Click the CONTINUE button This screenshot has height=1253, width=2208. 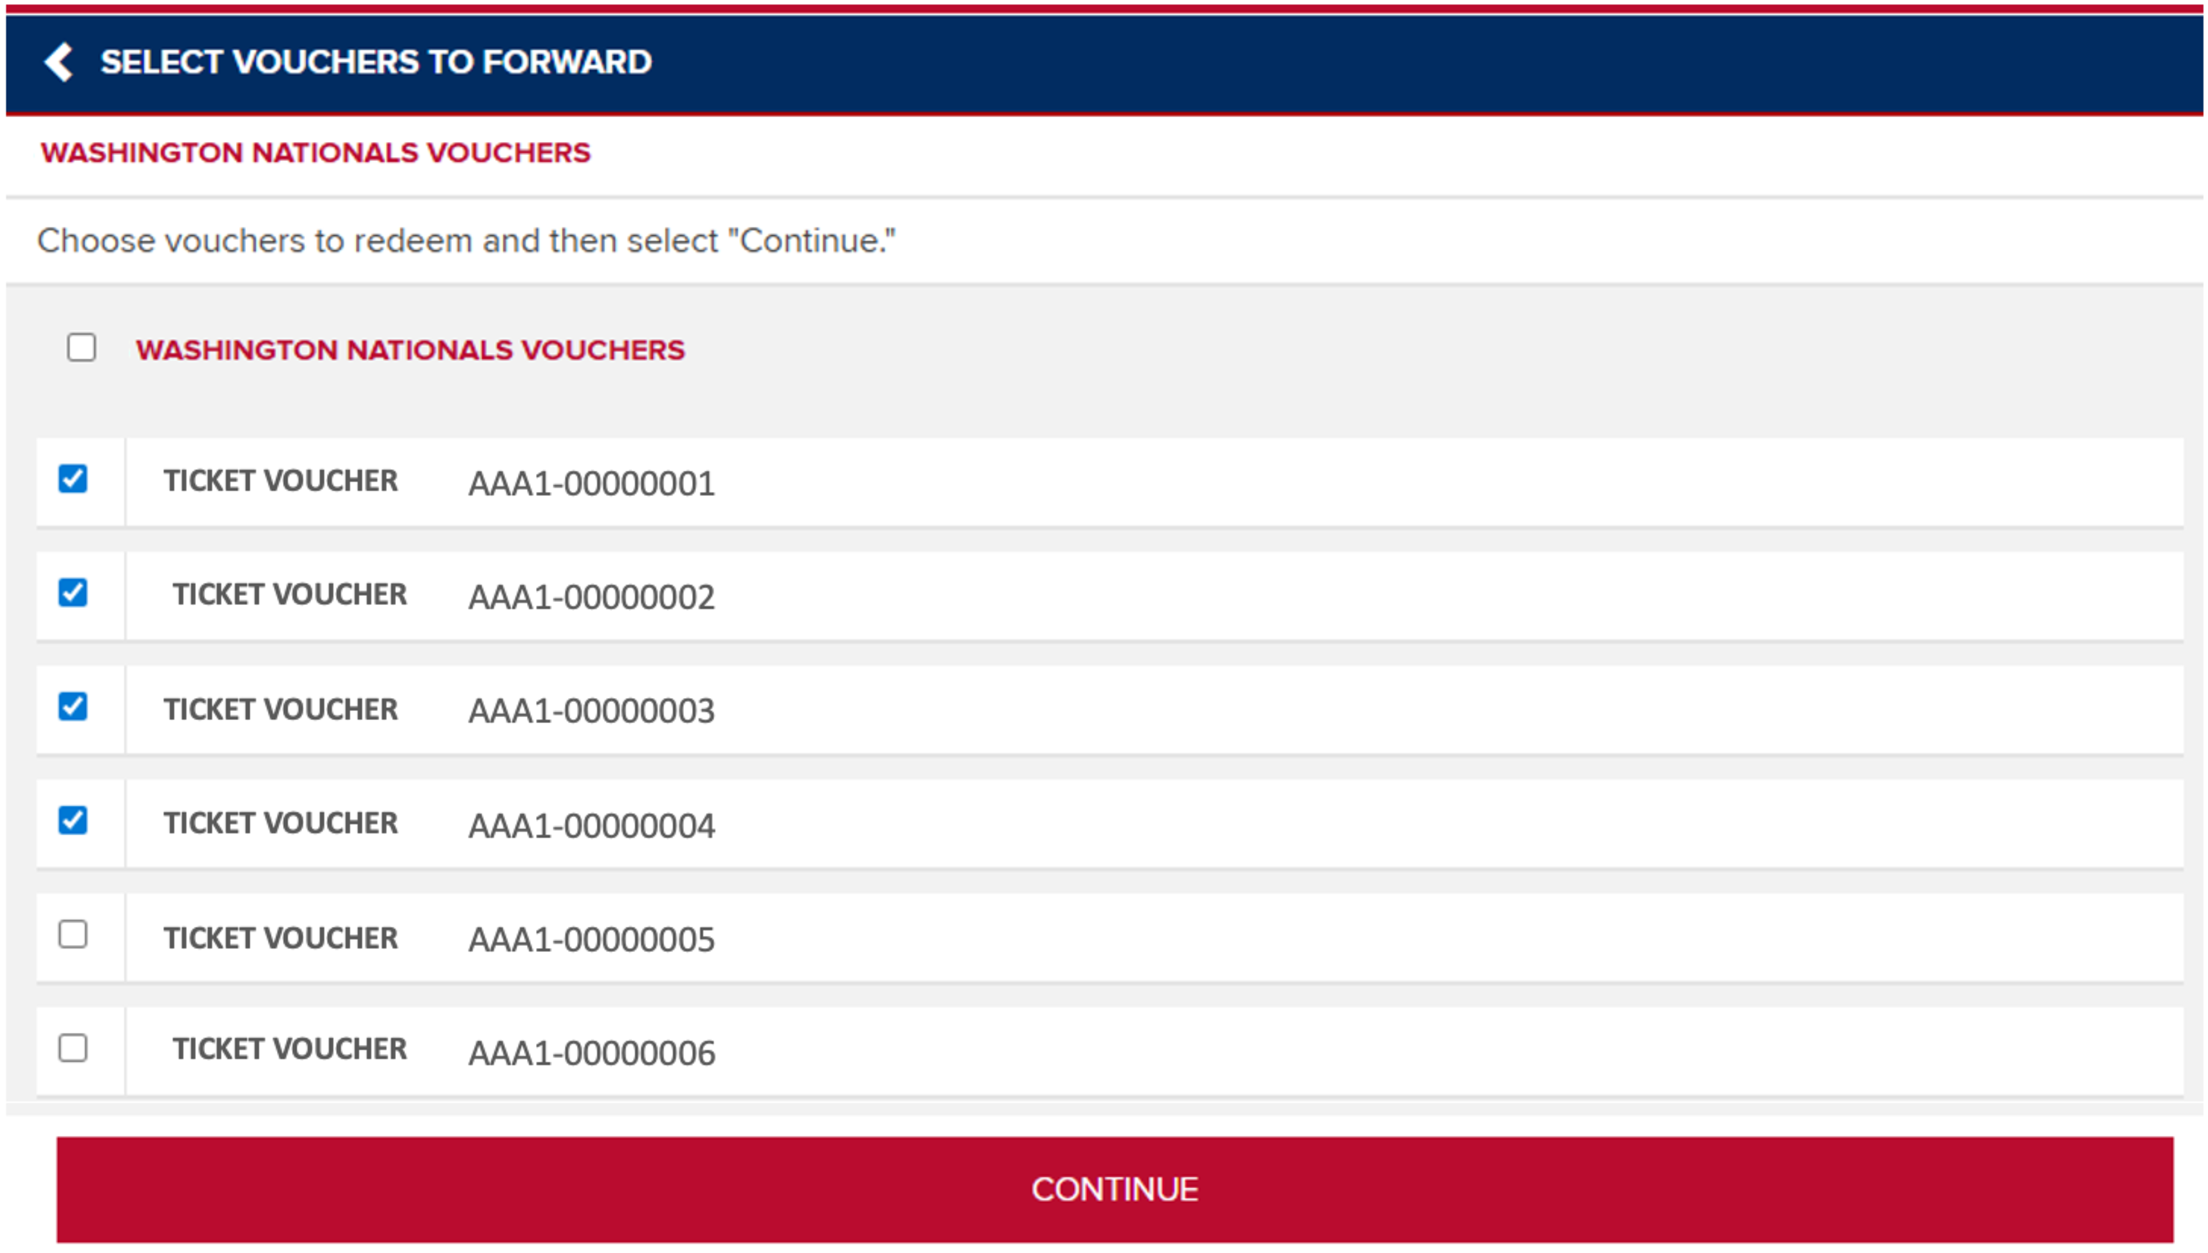click(x=1114, y=1189)
